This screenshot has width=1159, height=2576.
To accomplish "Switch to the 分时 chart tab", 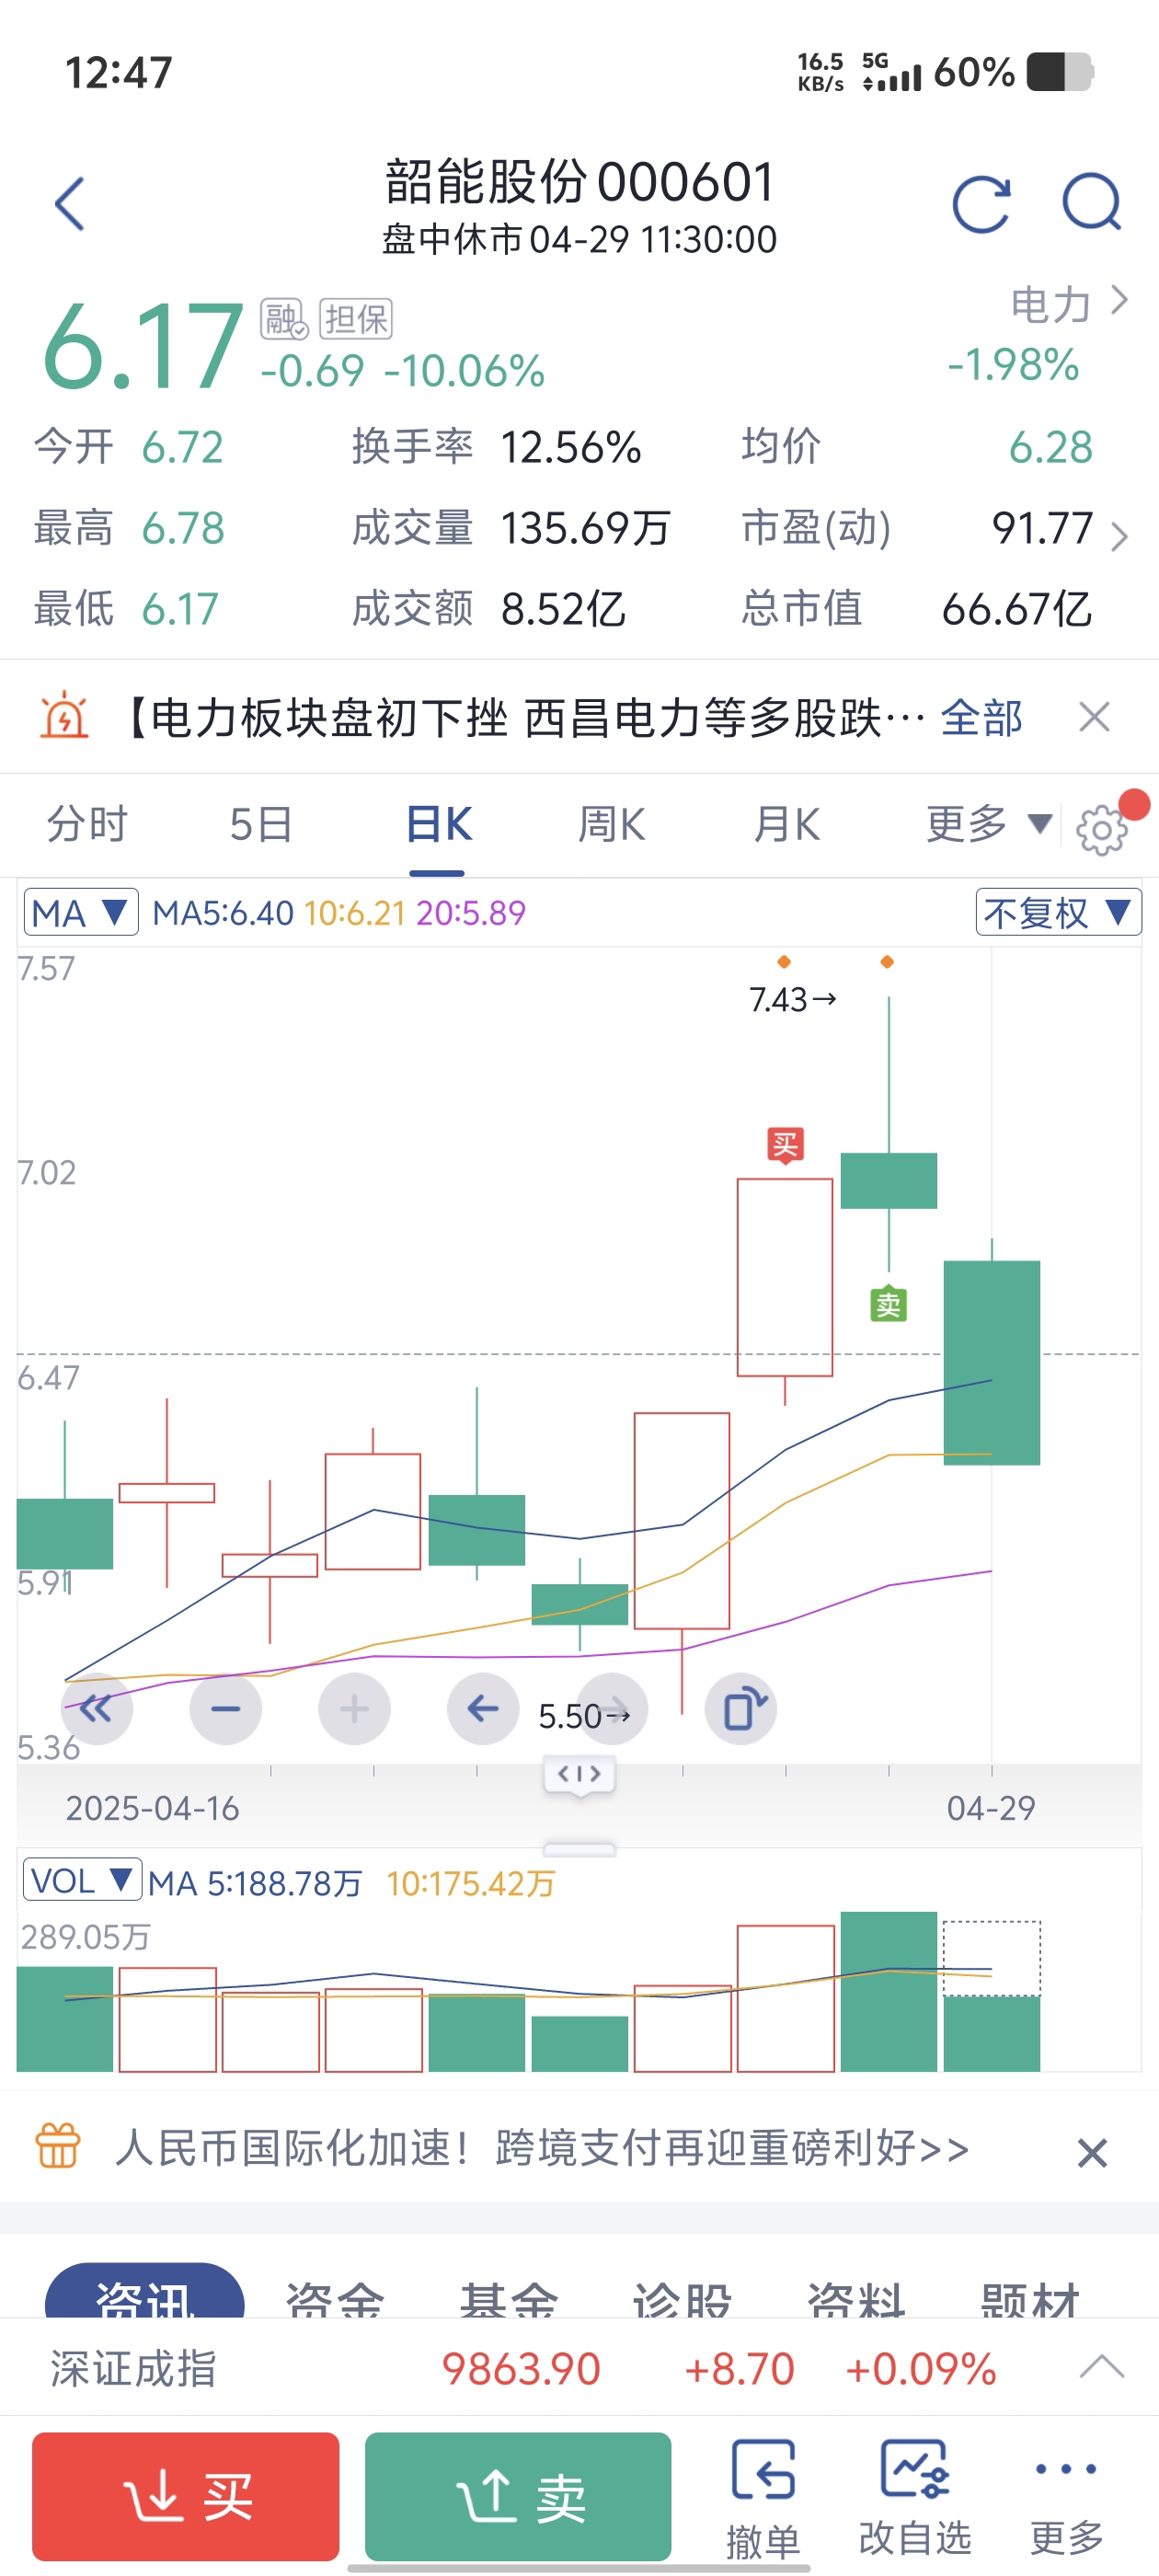I will point(87,824).
